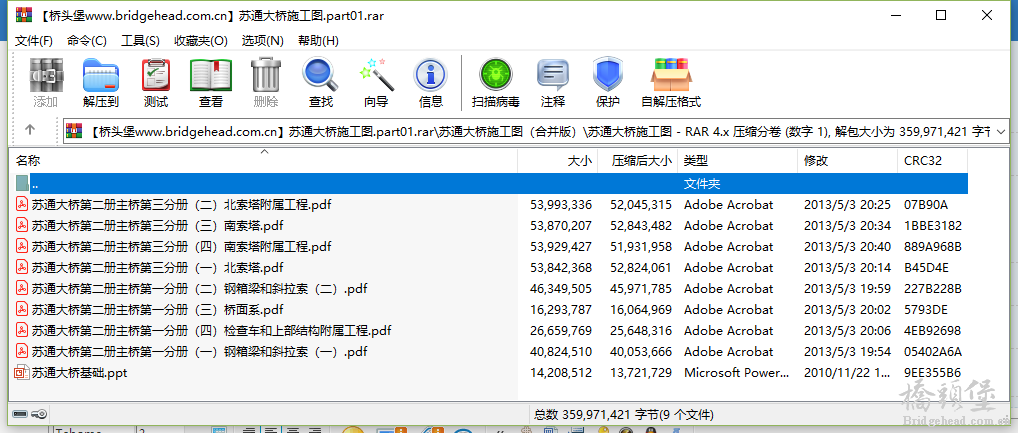
Task: Click PDF icon of 北索塔附属工程.pdf
Action: pos(22,204)
